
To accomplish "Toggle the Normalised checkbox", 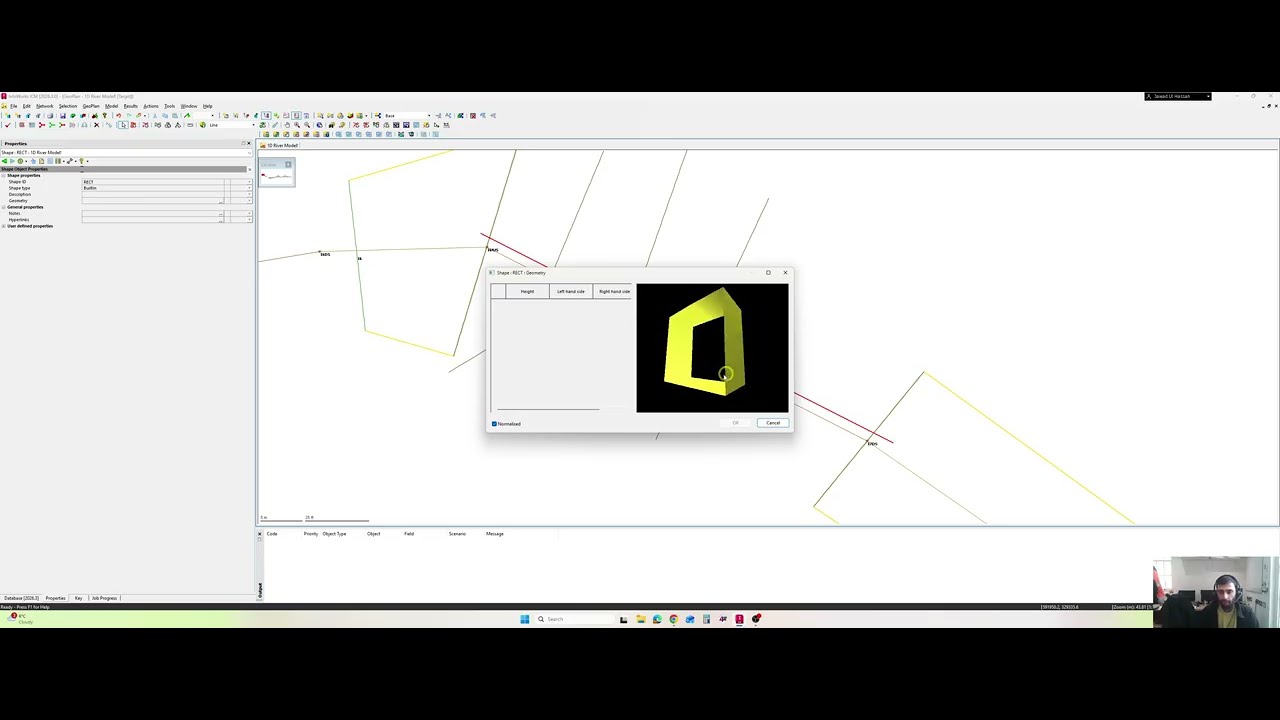I will coord(494,424).
